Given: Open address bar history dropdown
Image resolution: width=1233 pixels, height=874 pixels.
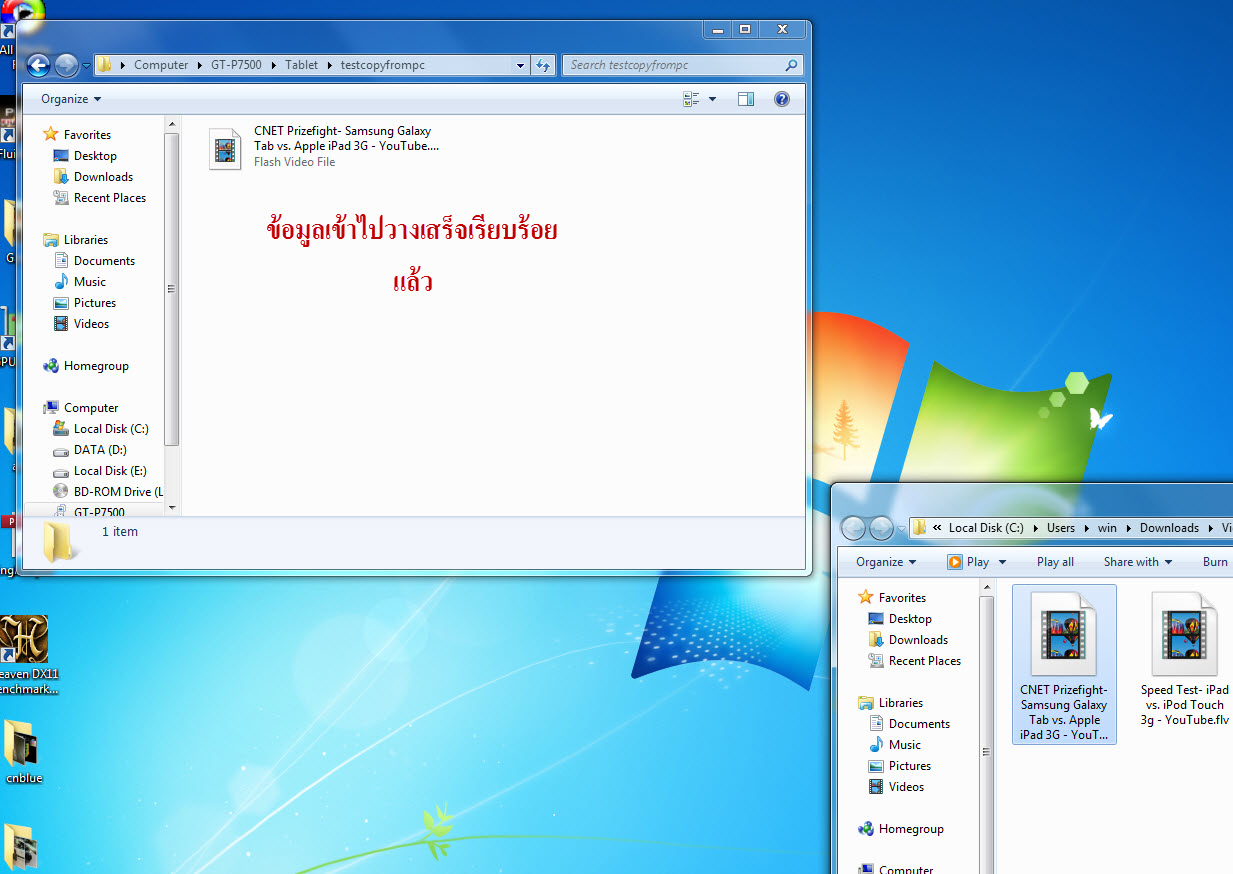Looking at the screenshot, I should (520, 66).
